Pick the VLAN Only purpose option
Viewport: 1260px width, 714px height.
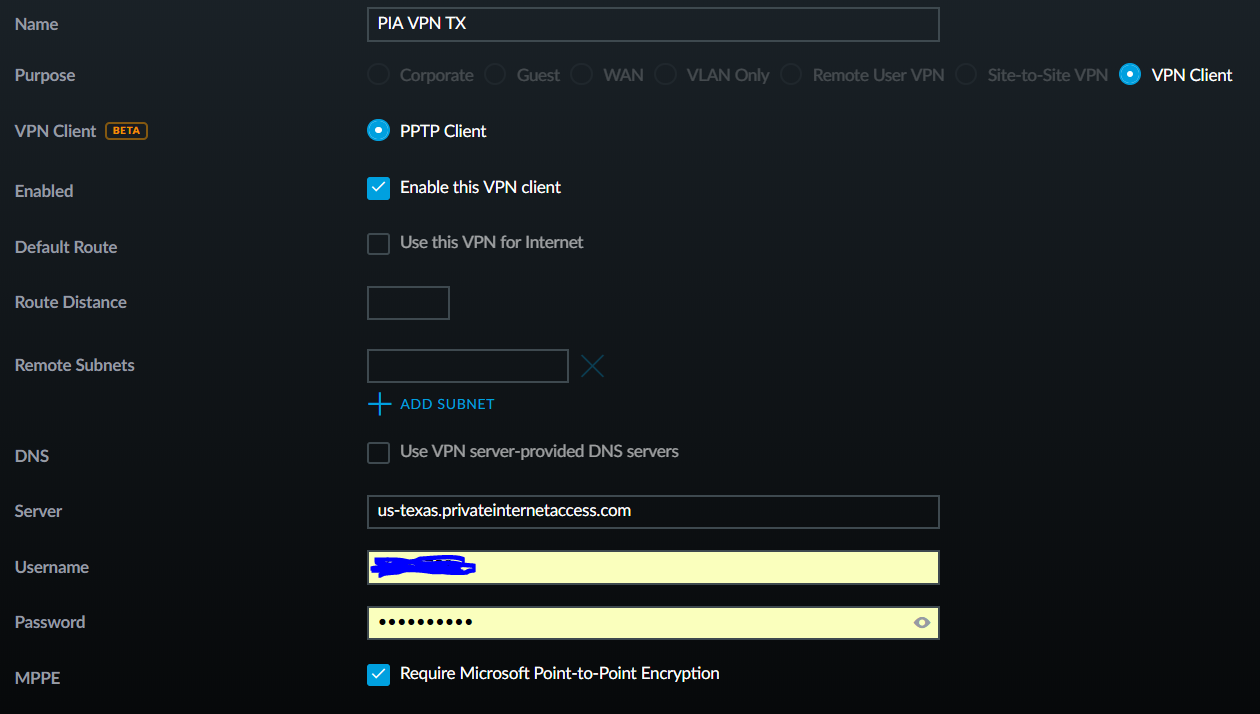[x=665, y=75]
